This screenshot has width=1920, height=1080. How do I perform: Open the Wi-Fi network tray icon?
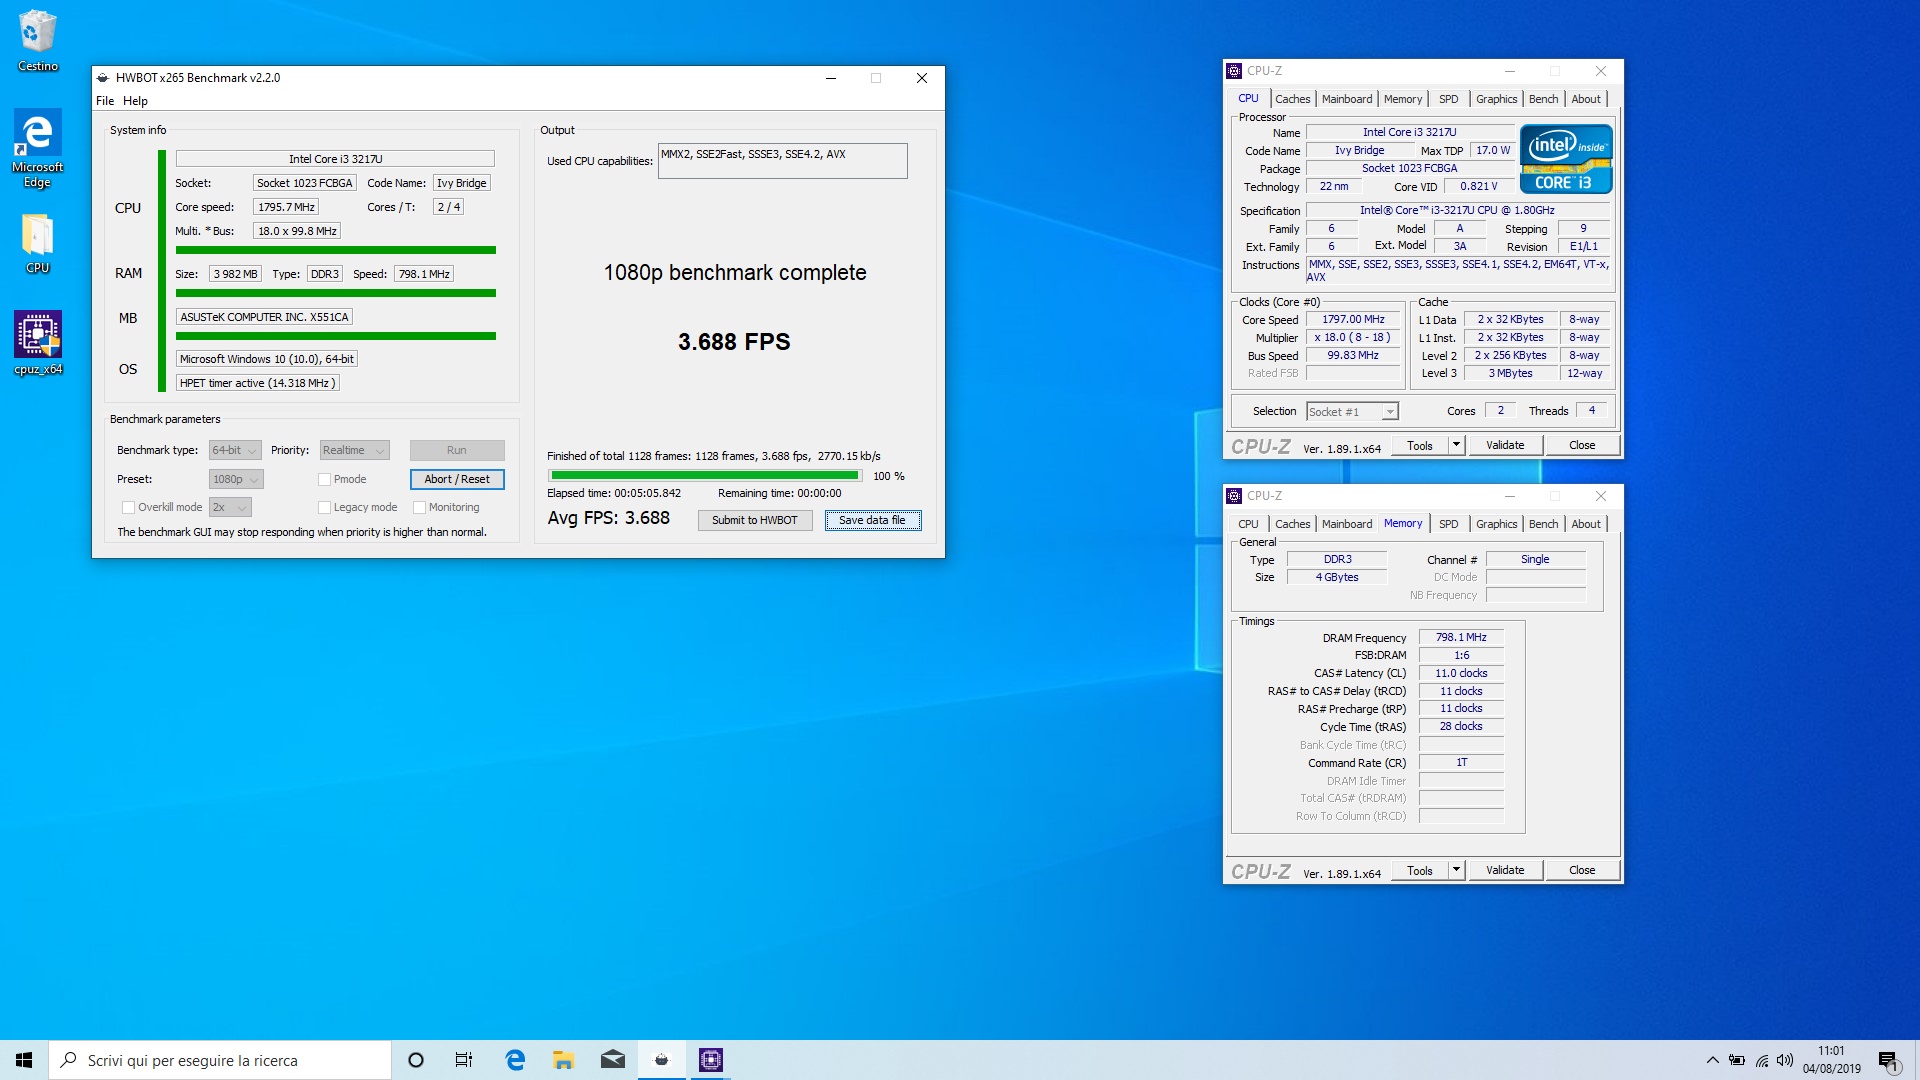coord(1762,1060)
